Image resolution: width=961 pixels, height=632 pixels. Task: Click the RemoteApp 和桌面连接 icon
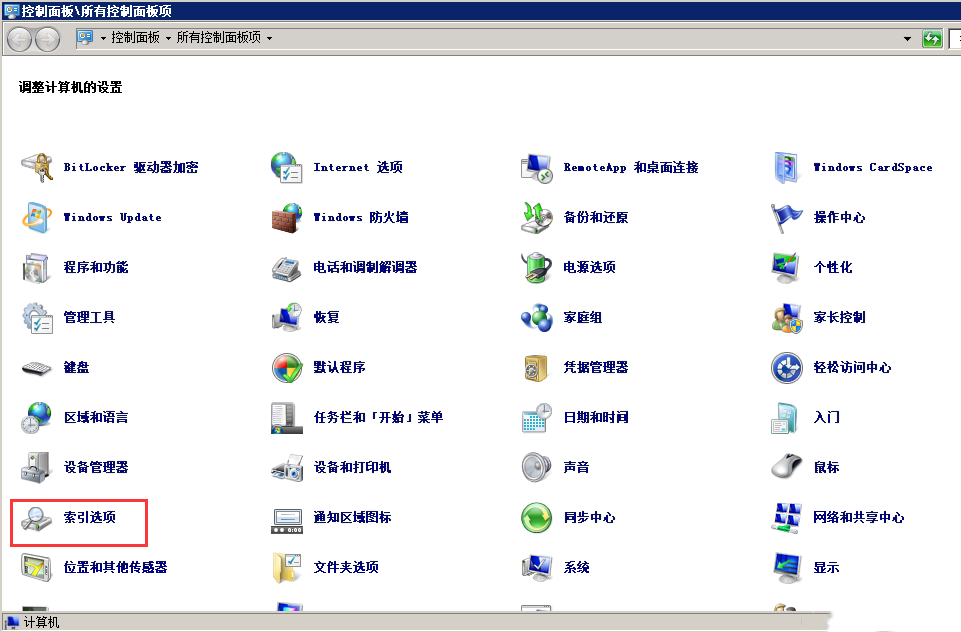coord(537,167)
